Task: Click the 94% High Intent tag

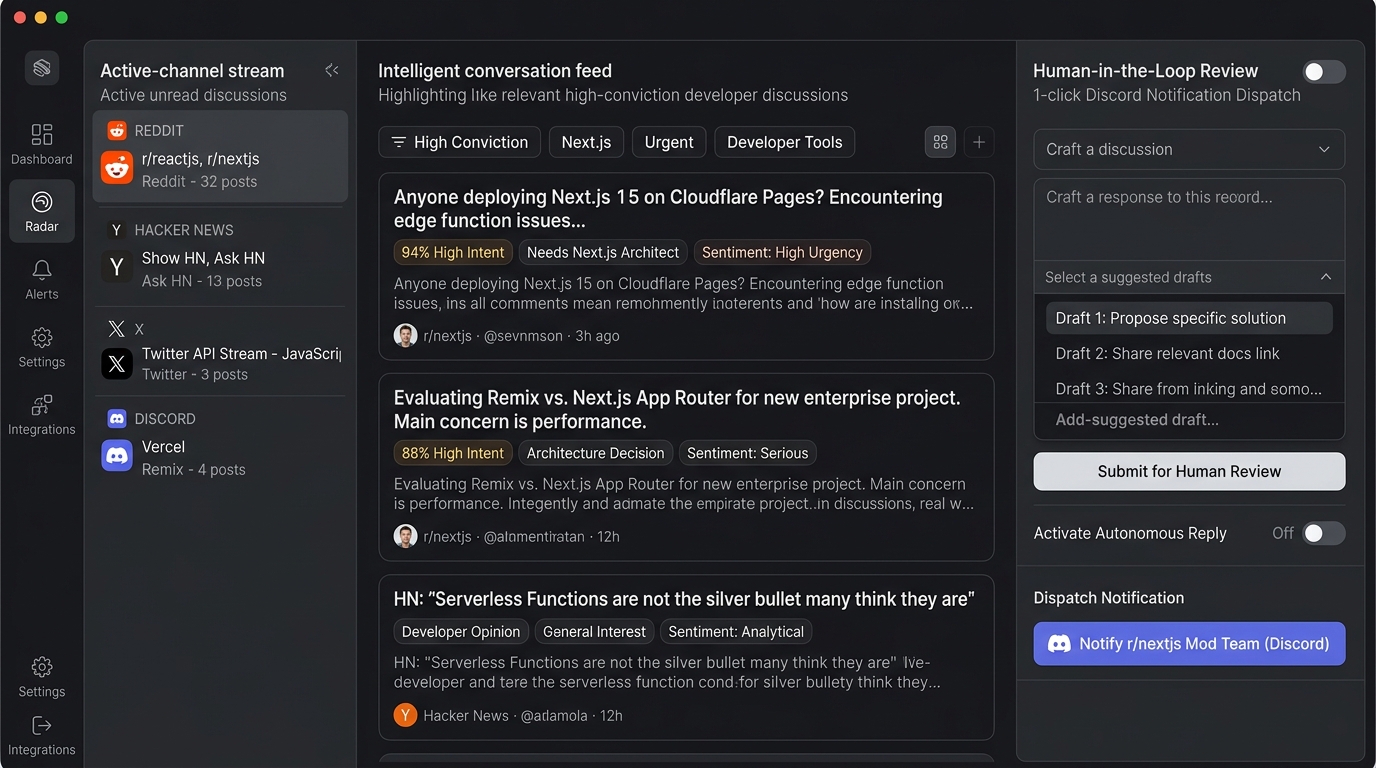Action: tap(453, 252)
